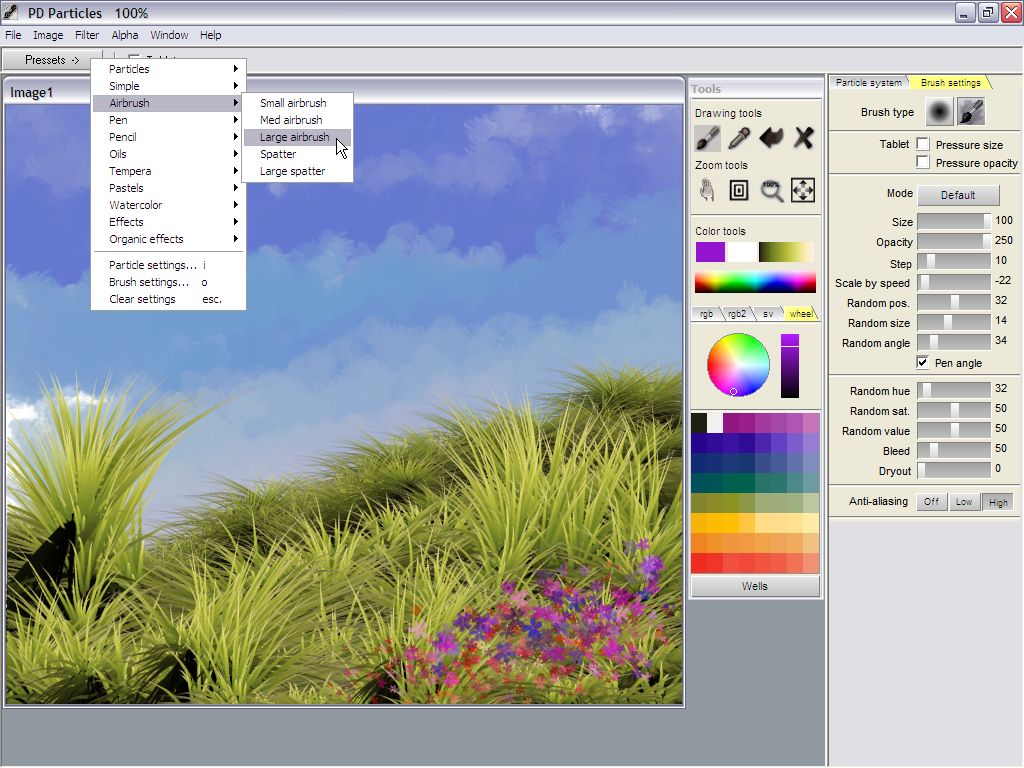Click the purple foreground color swatch

710,252
